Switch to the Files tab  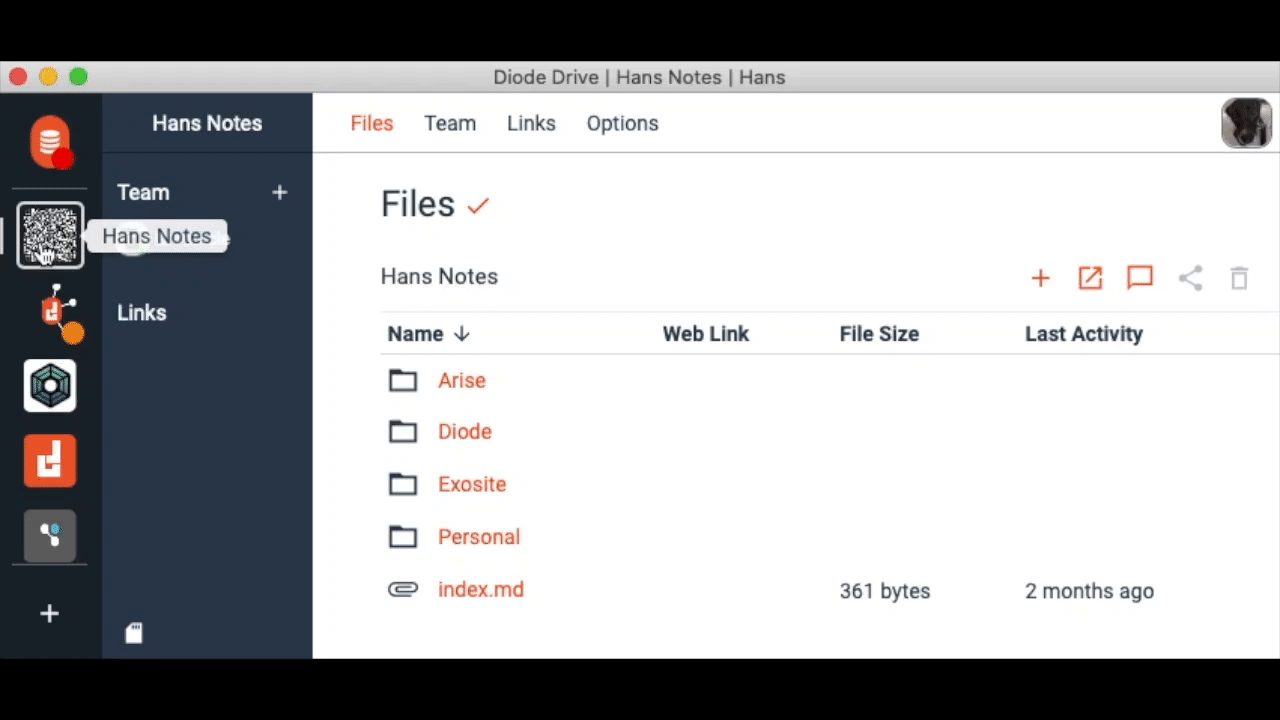(x=372, y=123)
